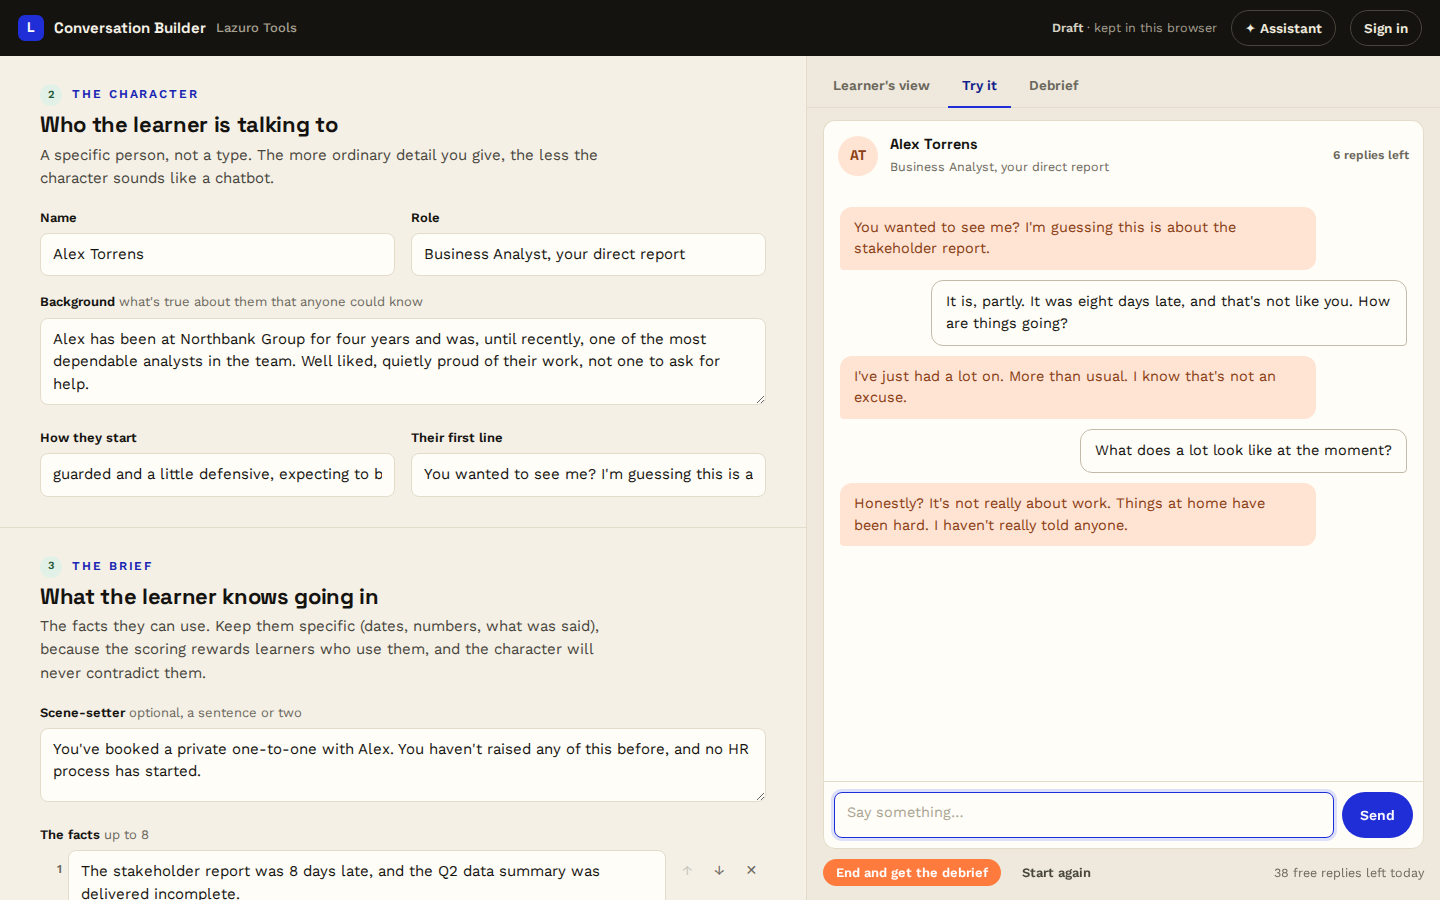Switch to Learner's view tab
The height and width of the screenshot is (900, 1440).
point(881,86)
